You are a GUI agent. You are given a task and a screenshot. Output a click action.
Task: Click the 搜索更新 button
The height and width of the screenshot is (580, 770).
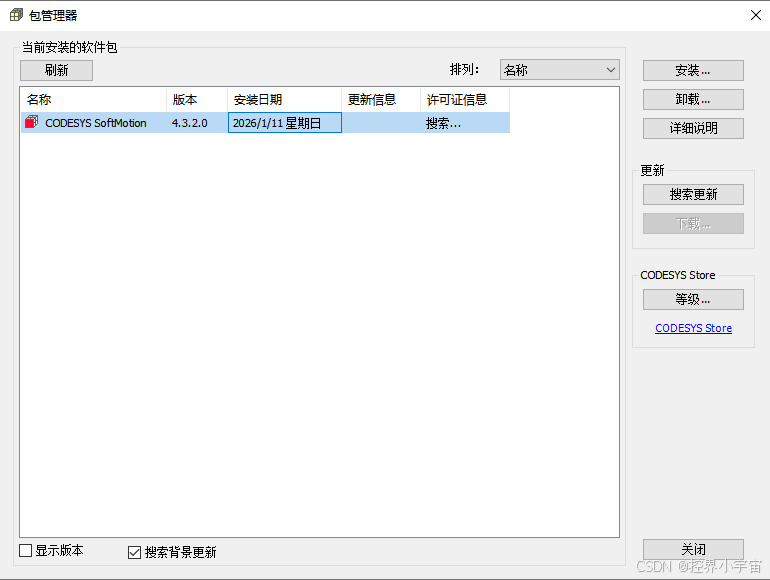pyautogui.click(x=693, y=194)
